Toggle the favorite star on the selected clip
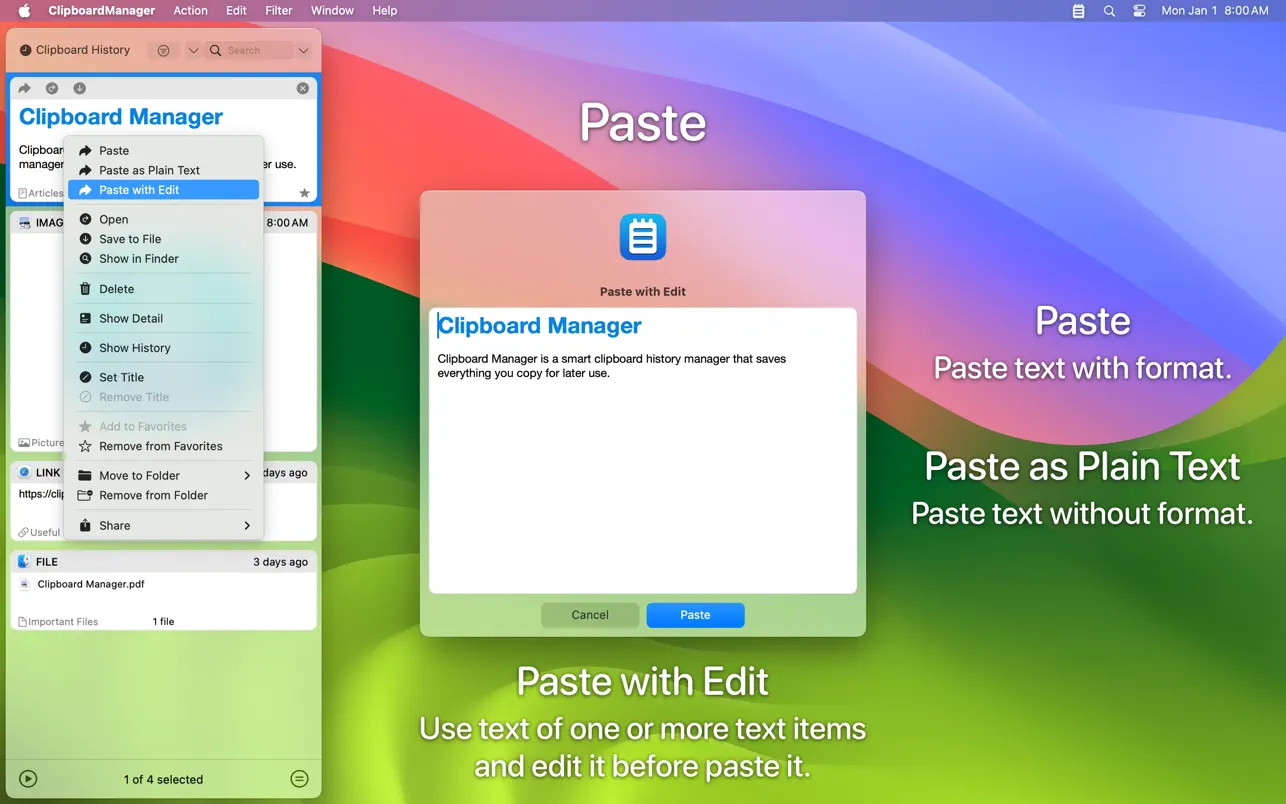1286x804 pixels. coord(304,193)
